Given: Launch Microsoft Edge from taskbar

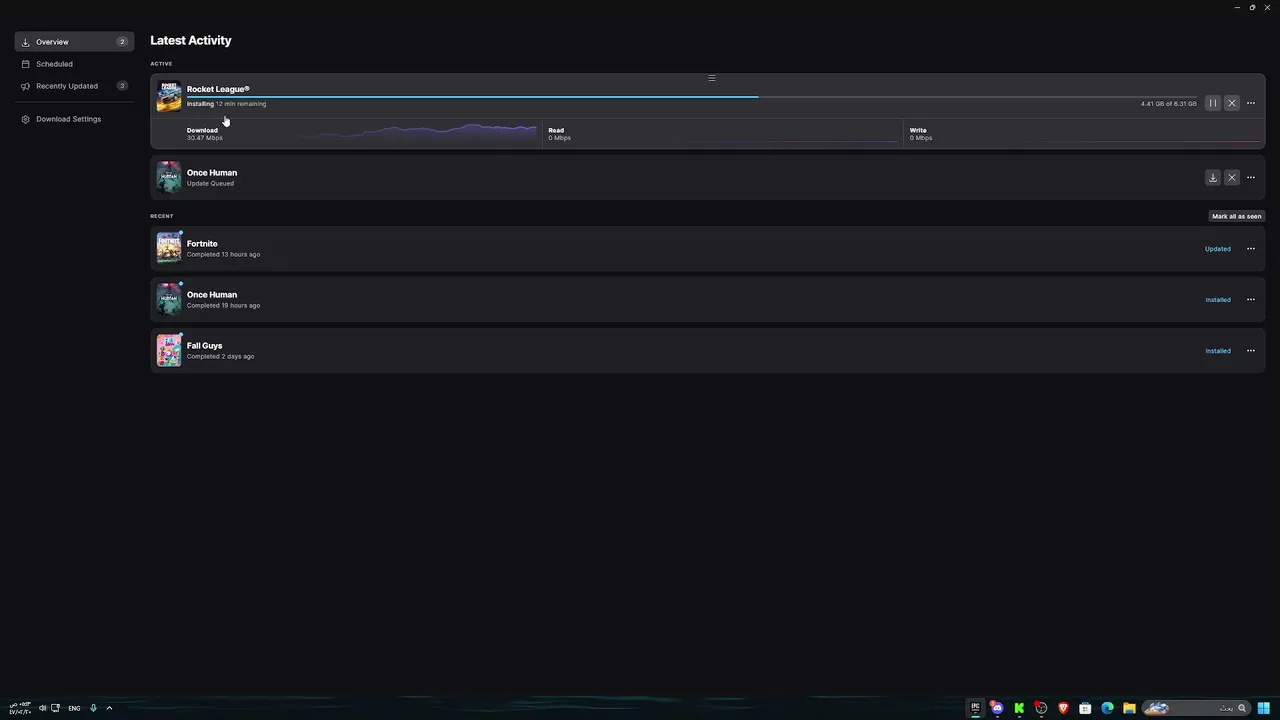Looking at the screenshot, I should [1107, 708].
